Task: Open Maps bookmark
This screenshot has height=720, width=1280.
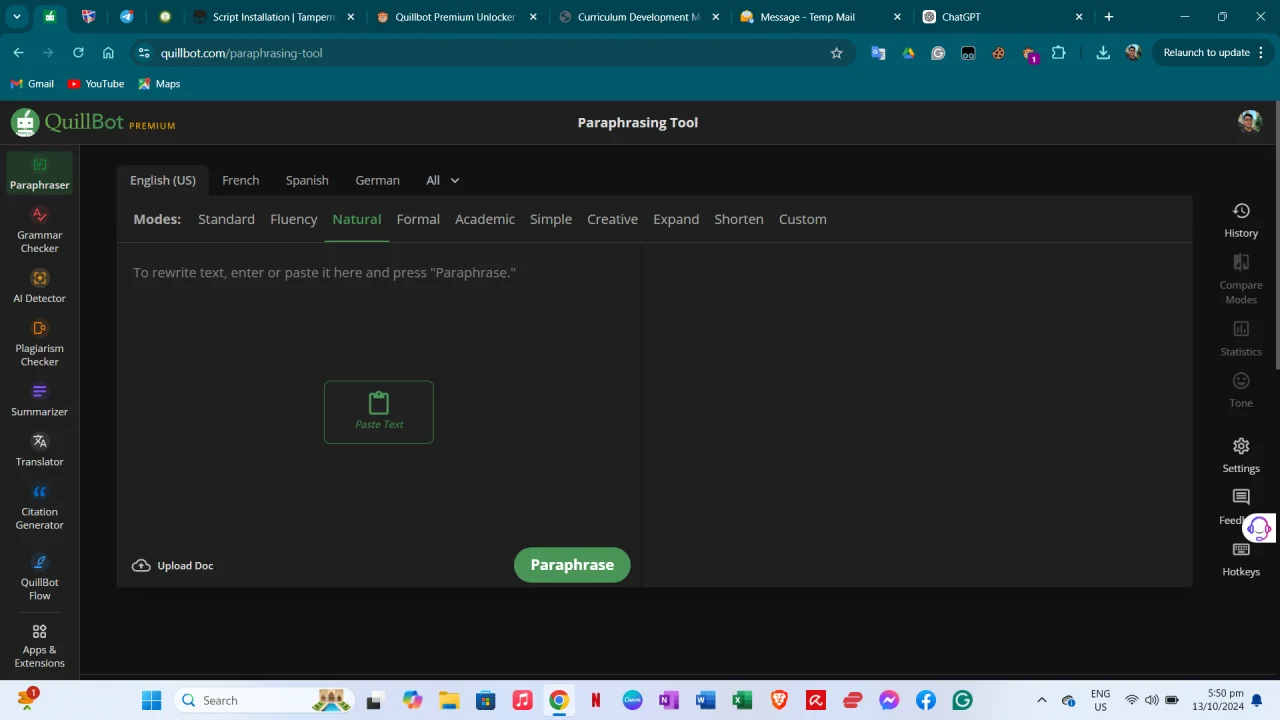Action: [x=159, y=84]
